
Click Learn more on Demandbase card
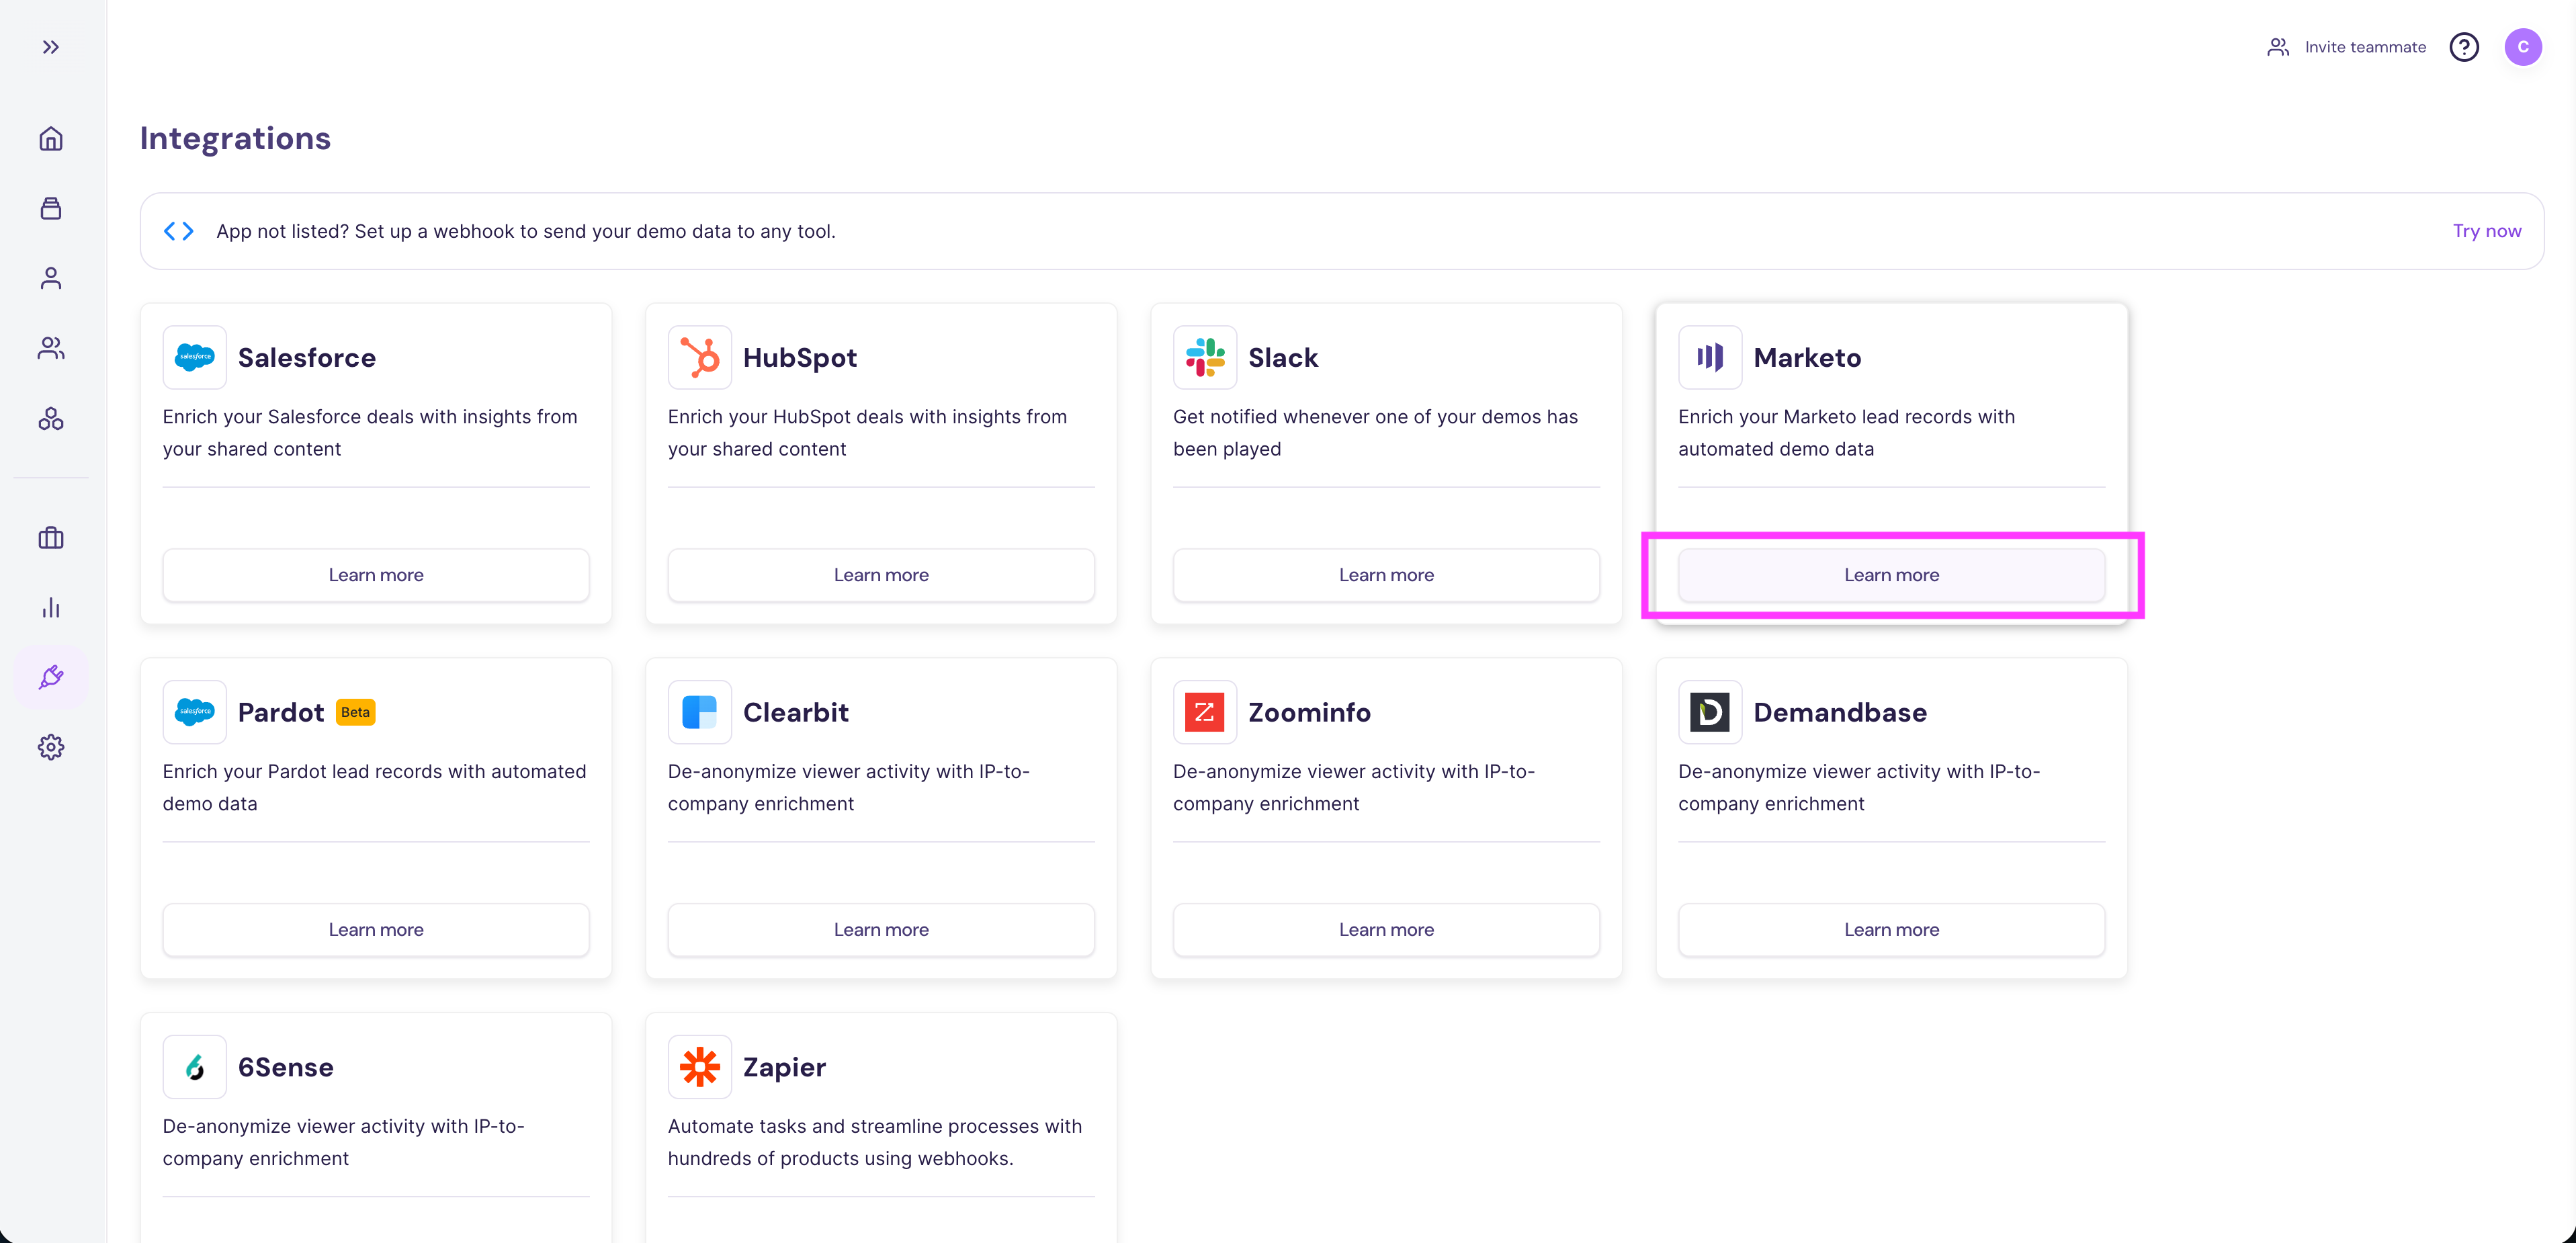1891,930
